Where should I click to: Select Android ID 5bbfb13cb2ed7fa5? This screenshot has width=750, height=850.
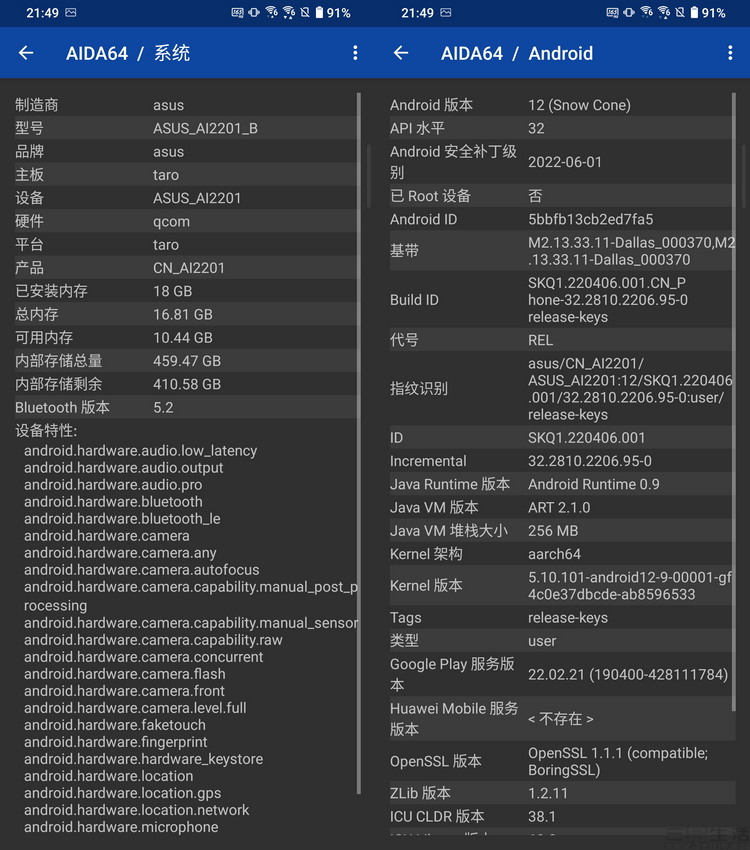590,219
